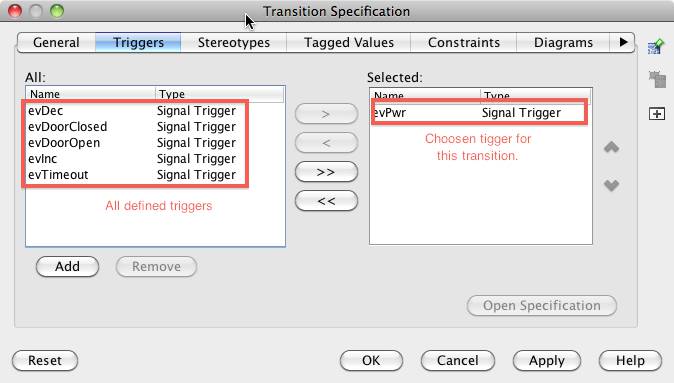Image resolution: width=674 pixels, height=383 pixels.
Task: Switch to the General tab
Action: point(56,43)
